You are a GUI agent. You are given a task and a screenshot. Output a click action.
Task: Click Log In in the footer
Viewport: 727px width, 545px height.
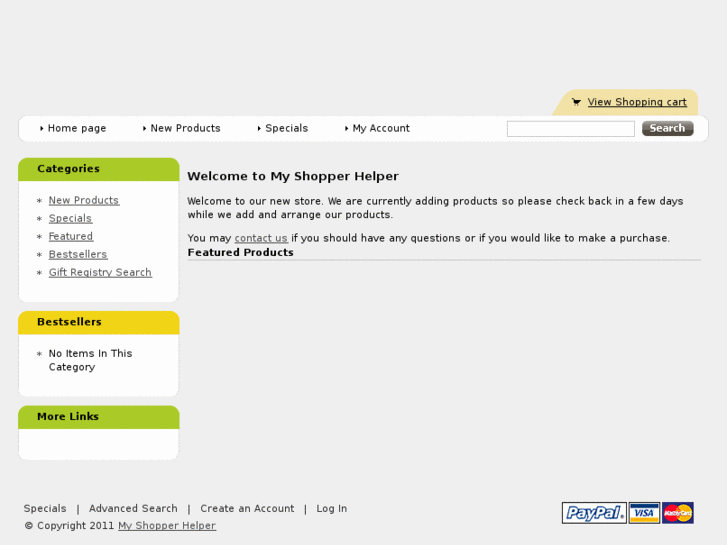(332, 508)
